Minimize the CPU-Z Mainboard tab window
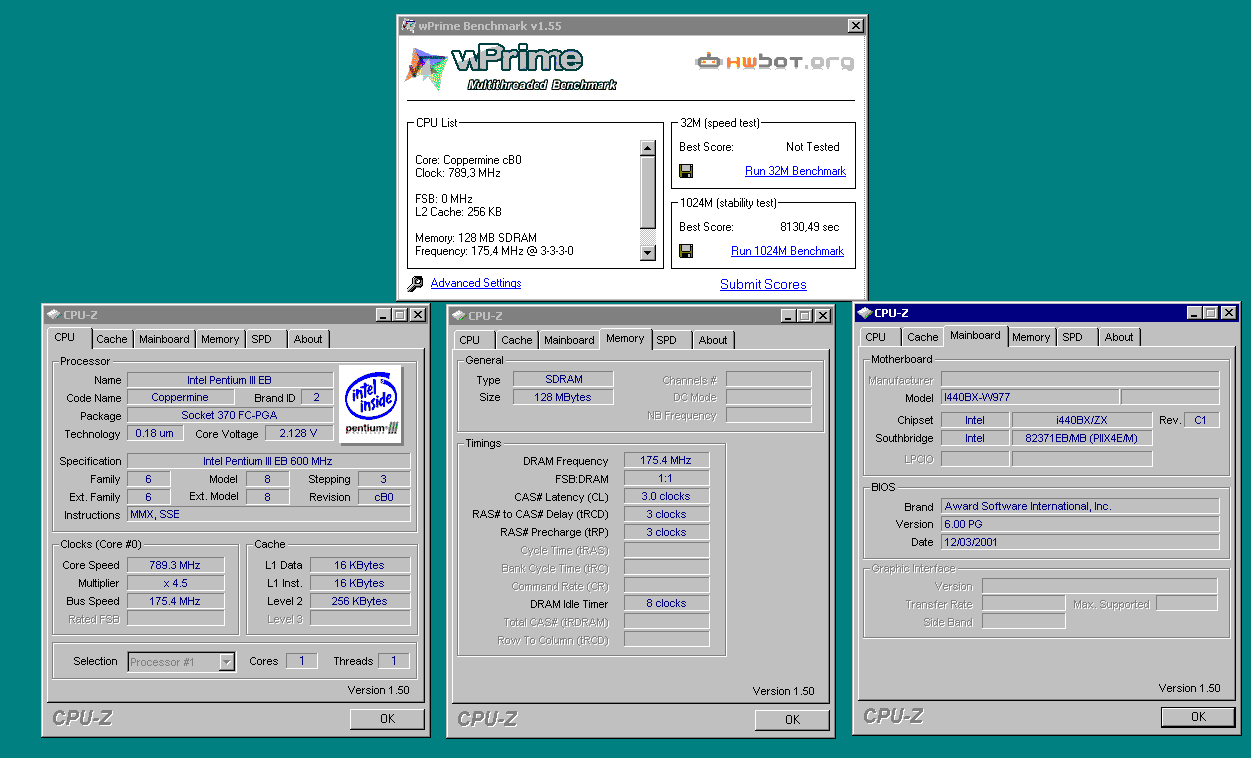 pos(1195,313)
